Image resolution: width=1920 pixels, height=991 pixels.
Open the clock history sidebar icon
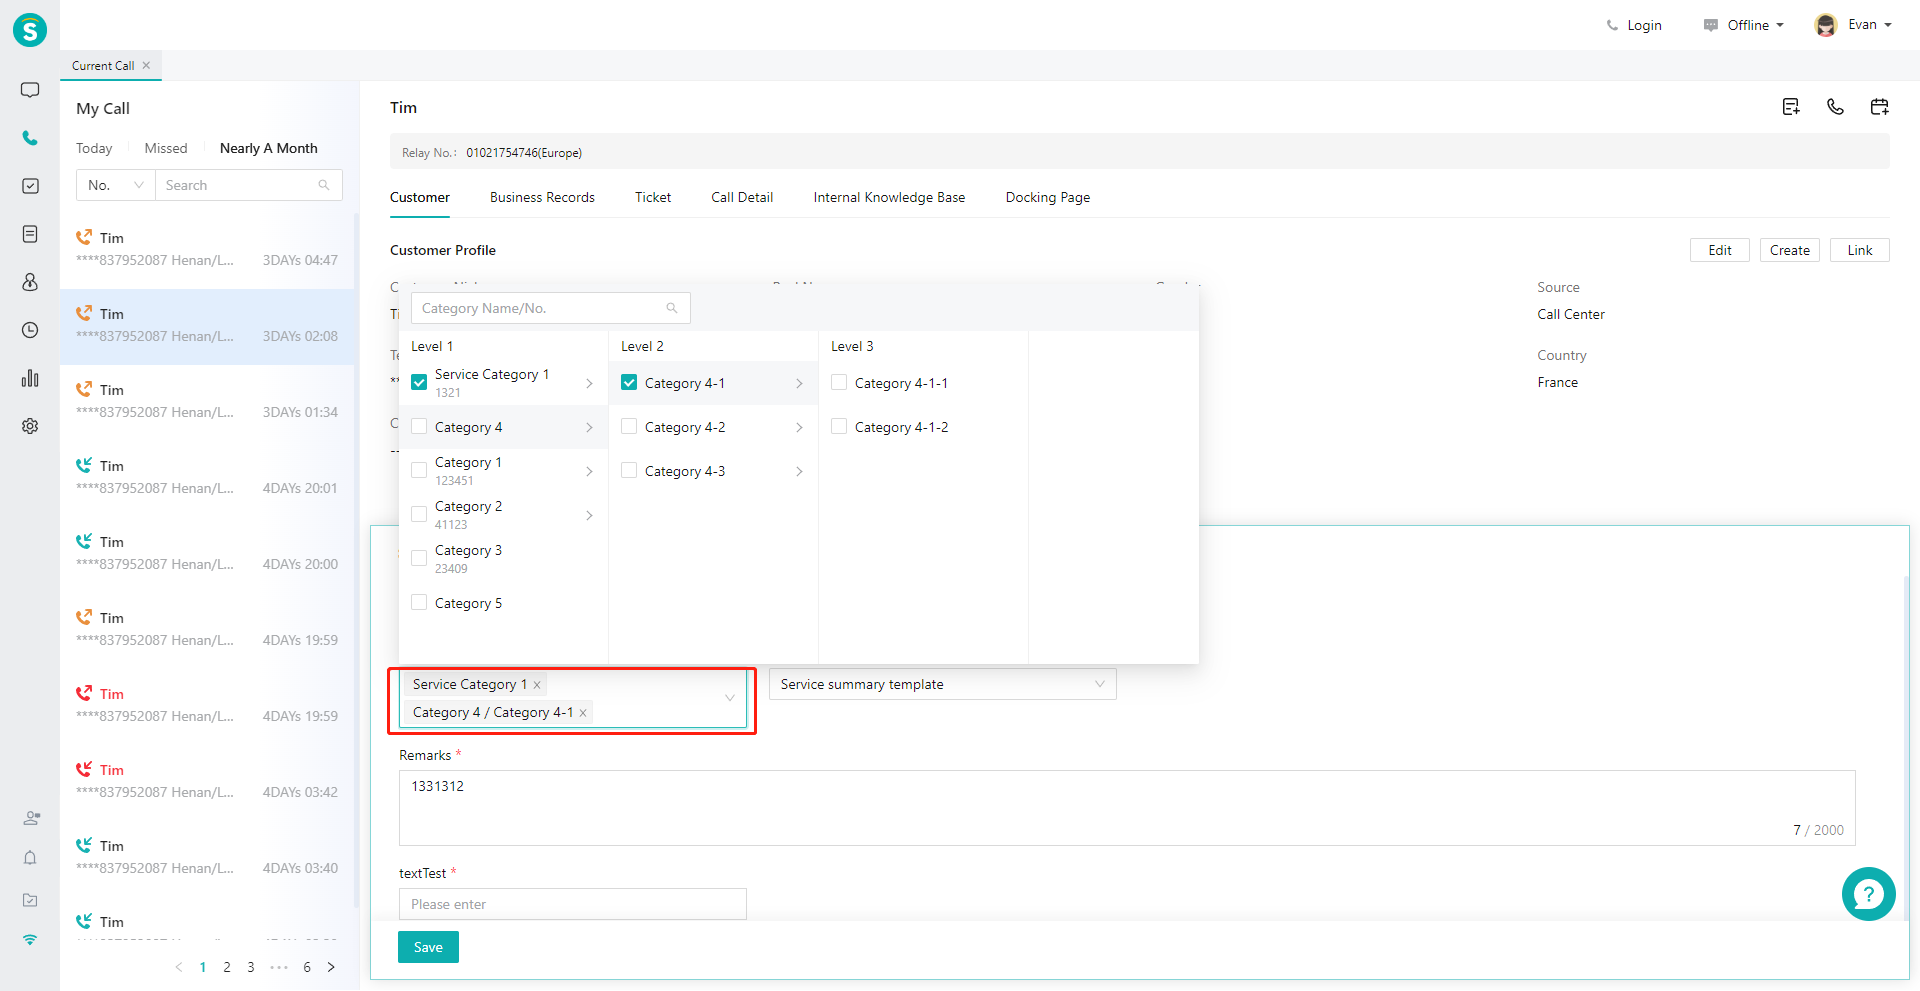click(x=30, y=330)
